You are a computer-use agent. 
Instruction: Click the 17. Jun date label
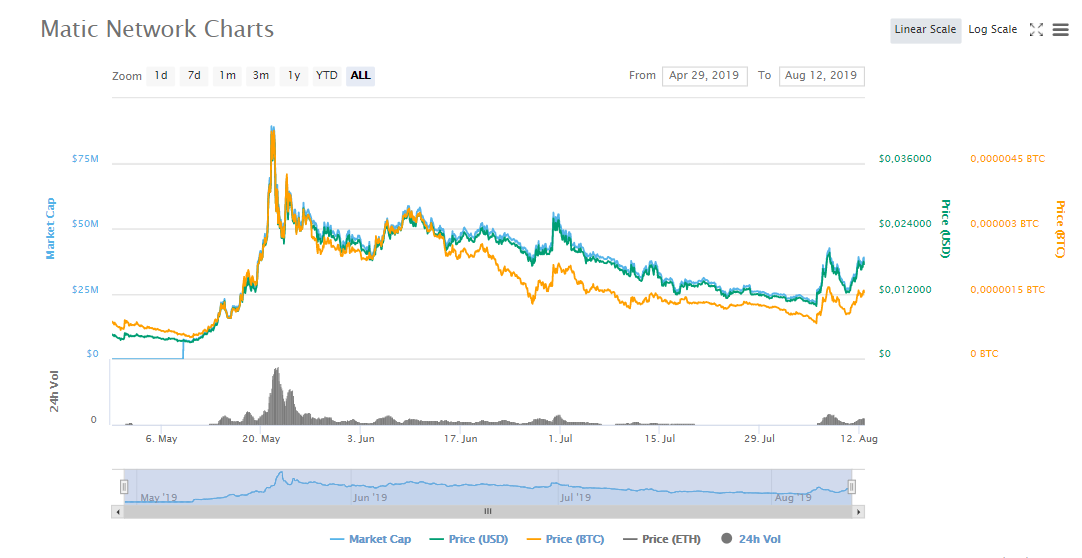[460, 439]
